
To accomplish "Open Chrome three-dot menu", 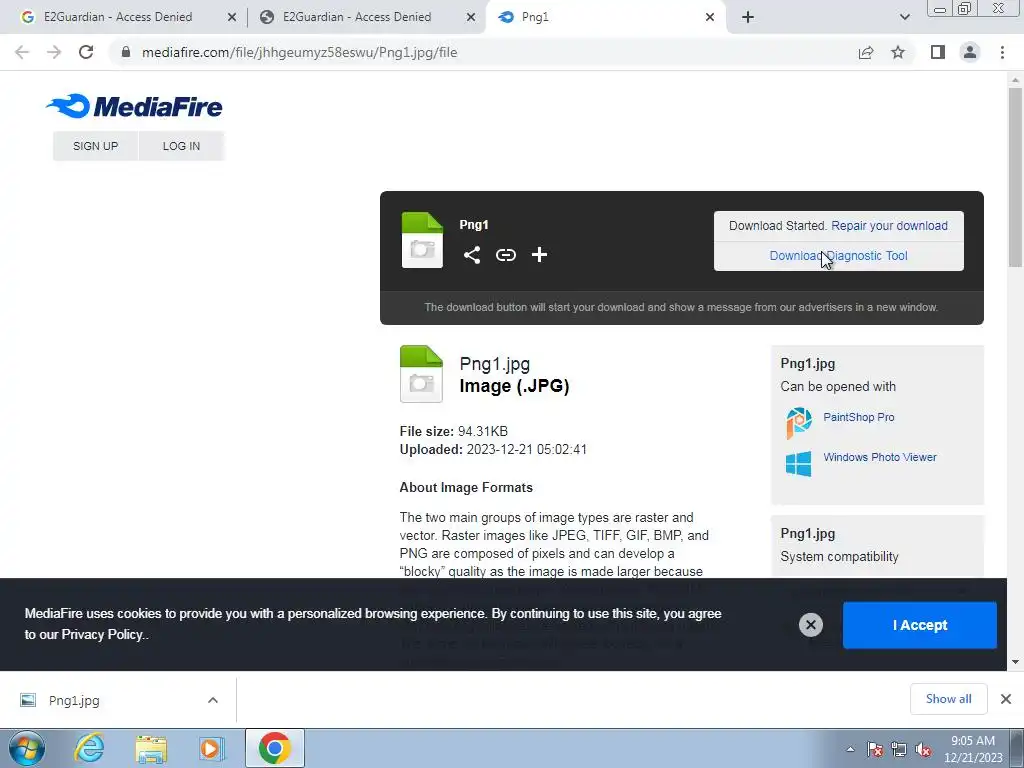I will (x=1002, y=52).
